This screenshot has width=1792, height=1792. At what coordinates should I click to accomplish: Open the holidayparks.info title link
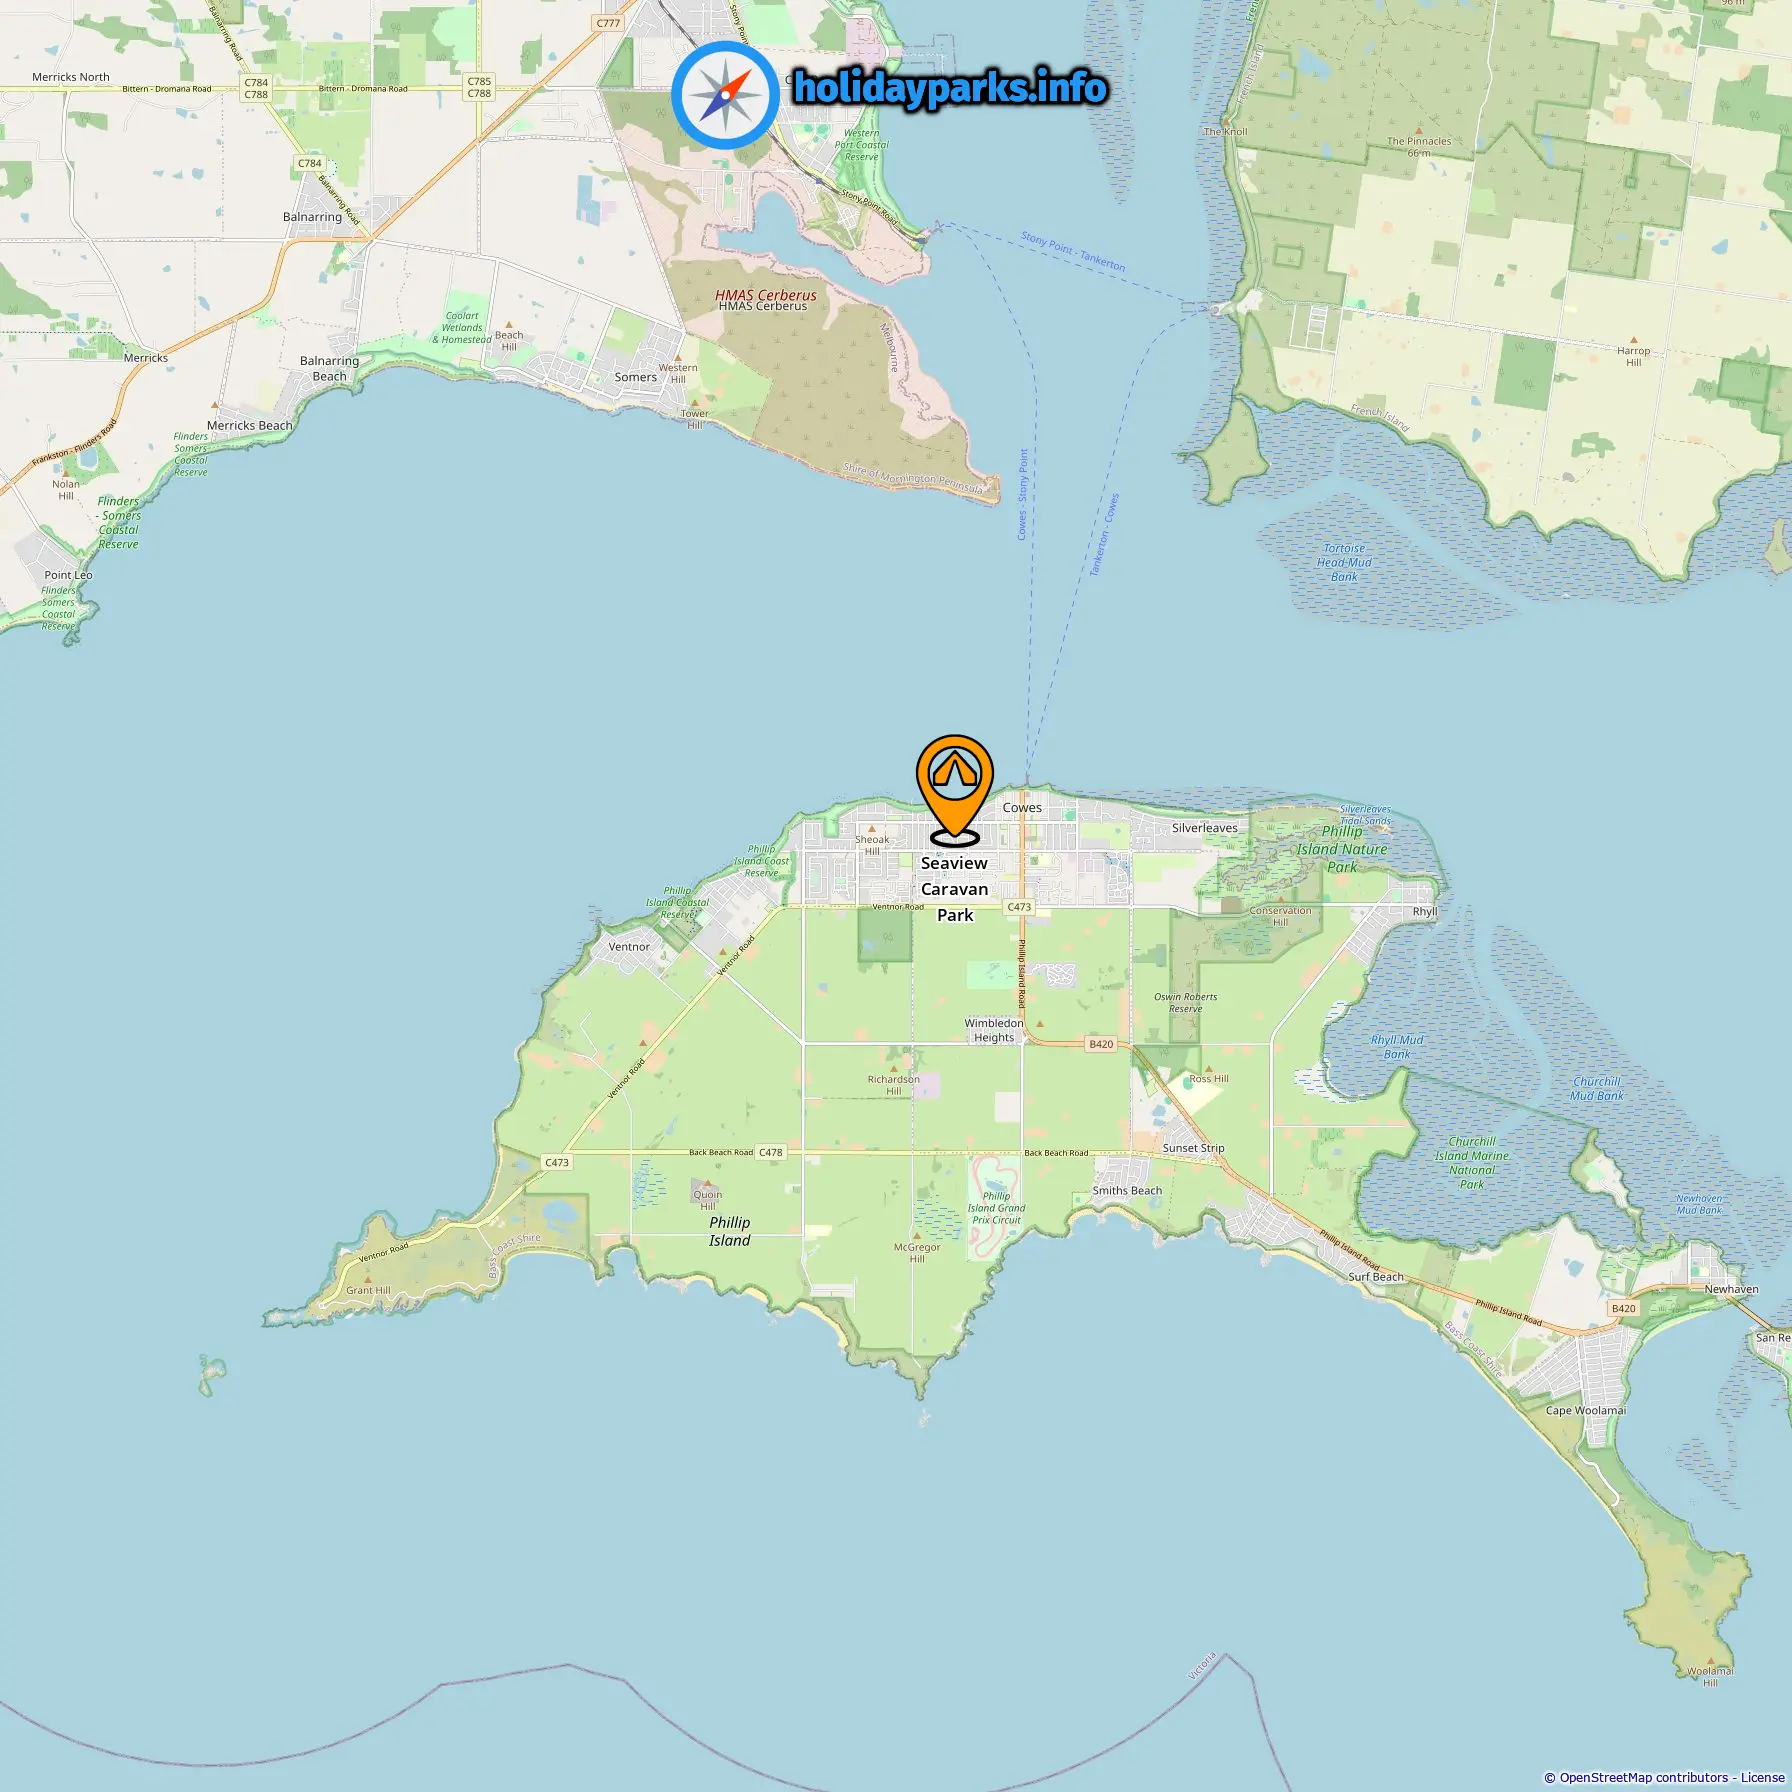(950, 88)
